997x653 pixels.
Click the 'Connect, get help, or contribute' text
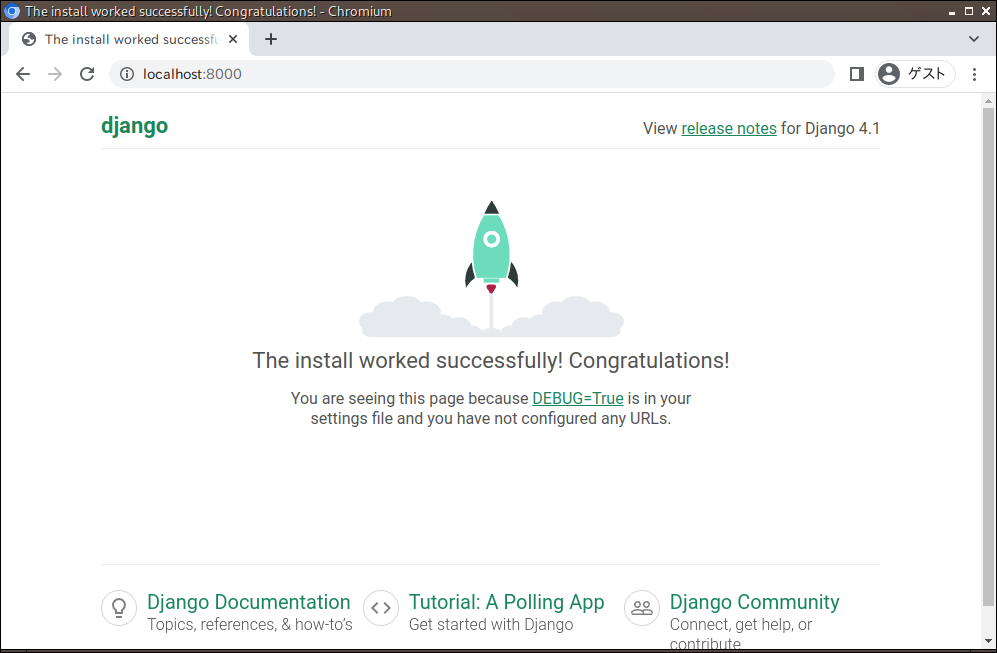741,633
